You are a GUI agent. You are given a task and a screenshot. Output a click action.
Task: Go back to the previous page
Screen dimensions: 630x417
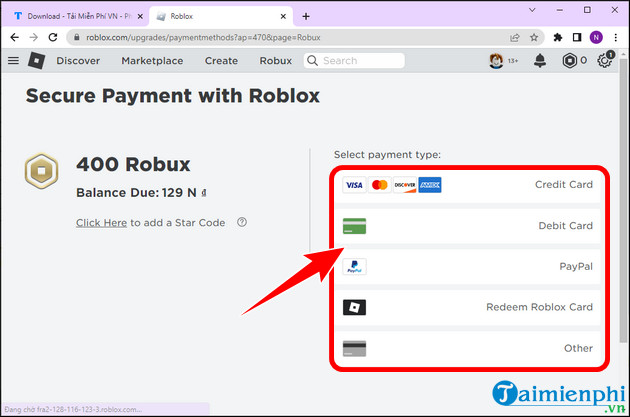[x=14, y=37]
